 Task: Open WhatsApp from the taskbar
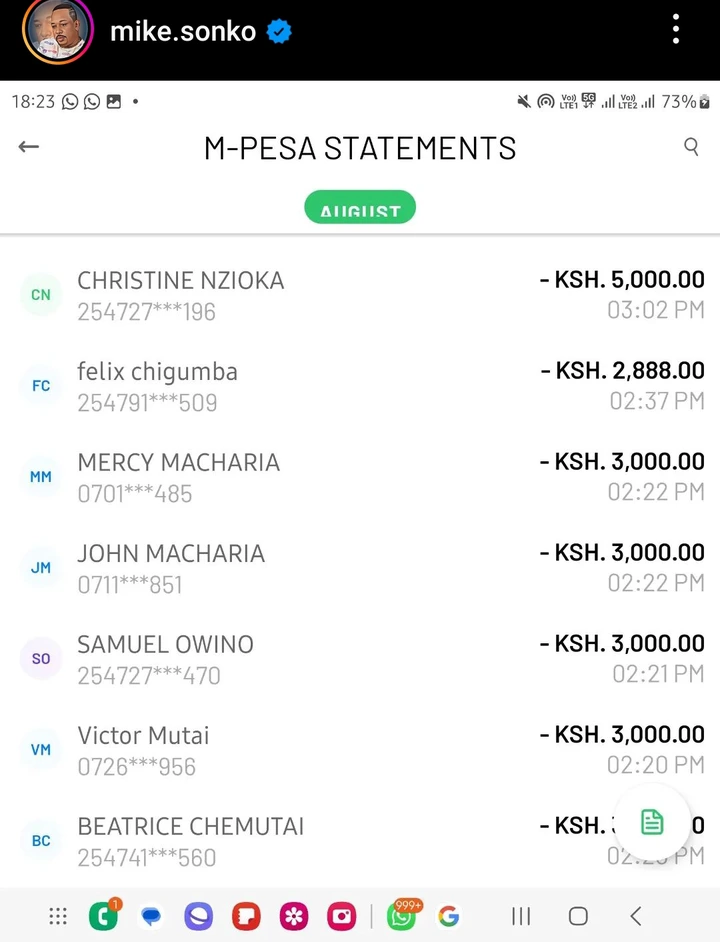pos(403,916)
